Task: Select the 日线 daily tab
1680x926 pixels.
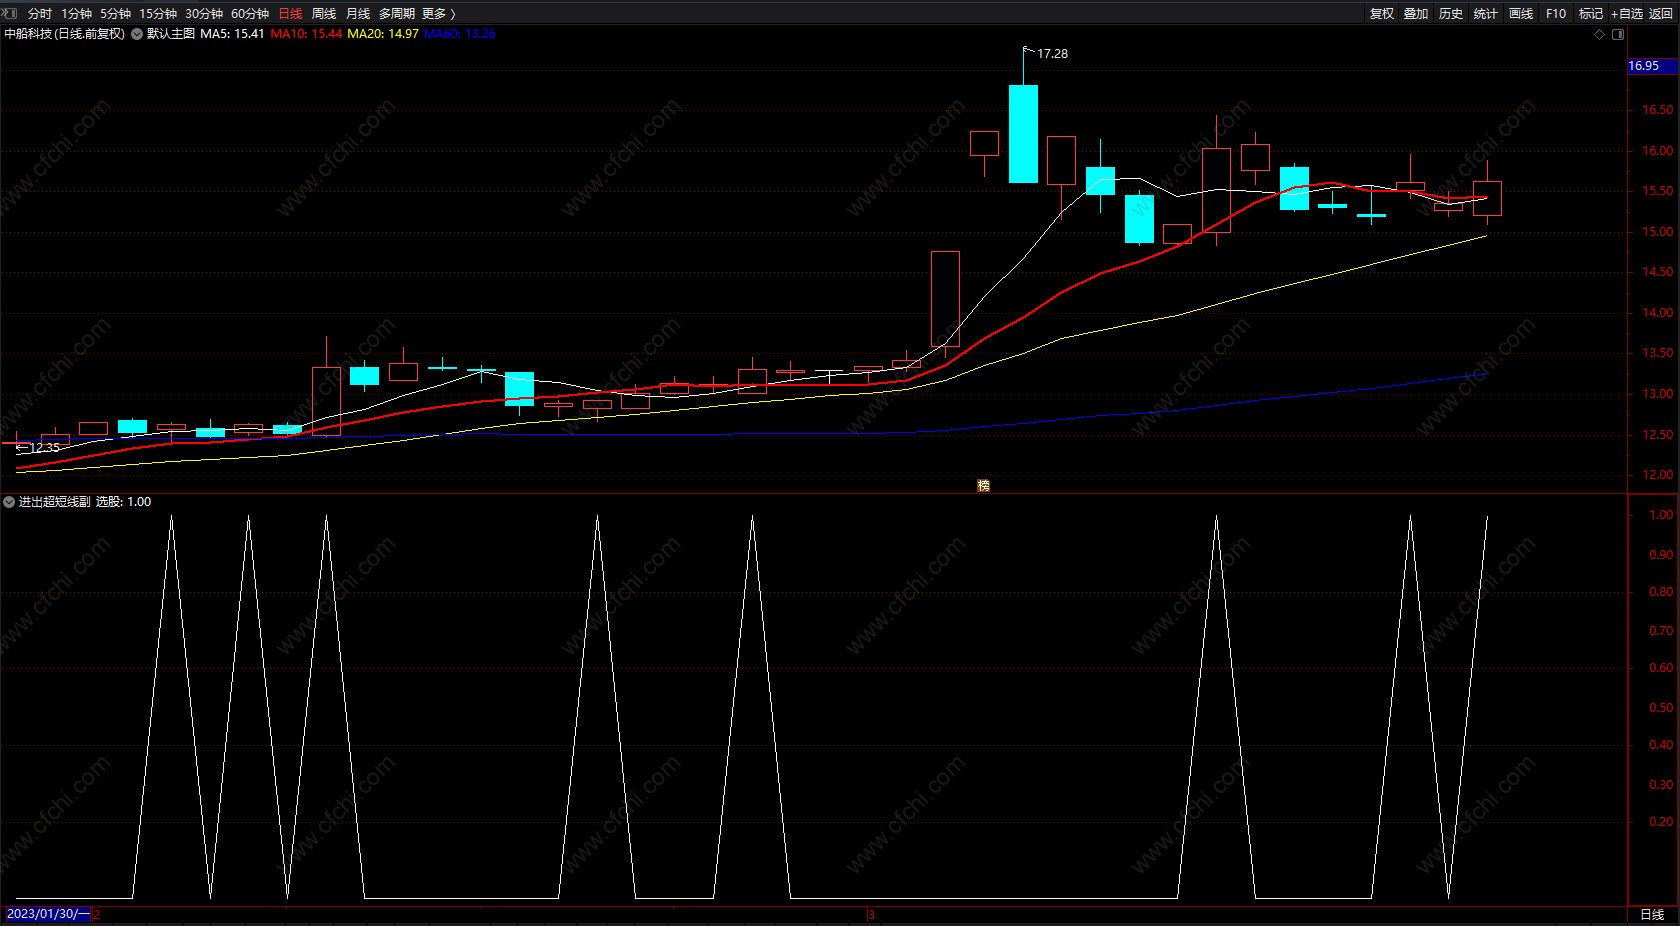Action: [x=290, y=13]
